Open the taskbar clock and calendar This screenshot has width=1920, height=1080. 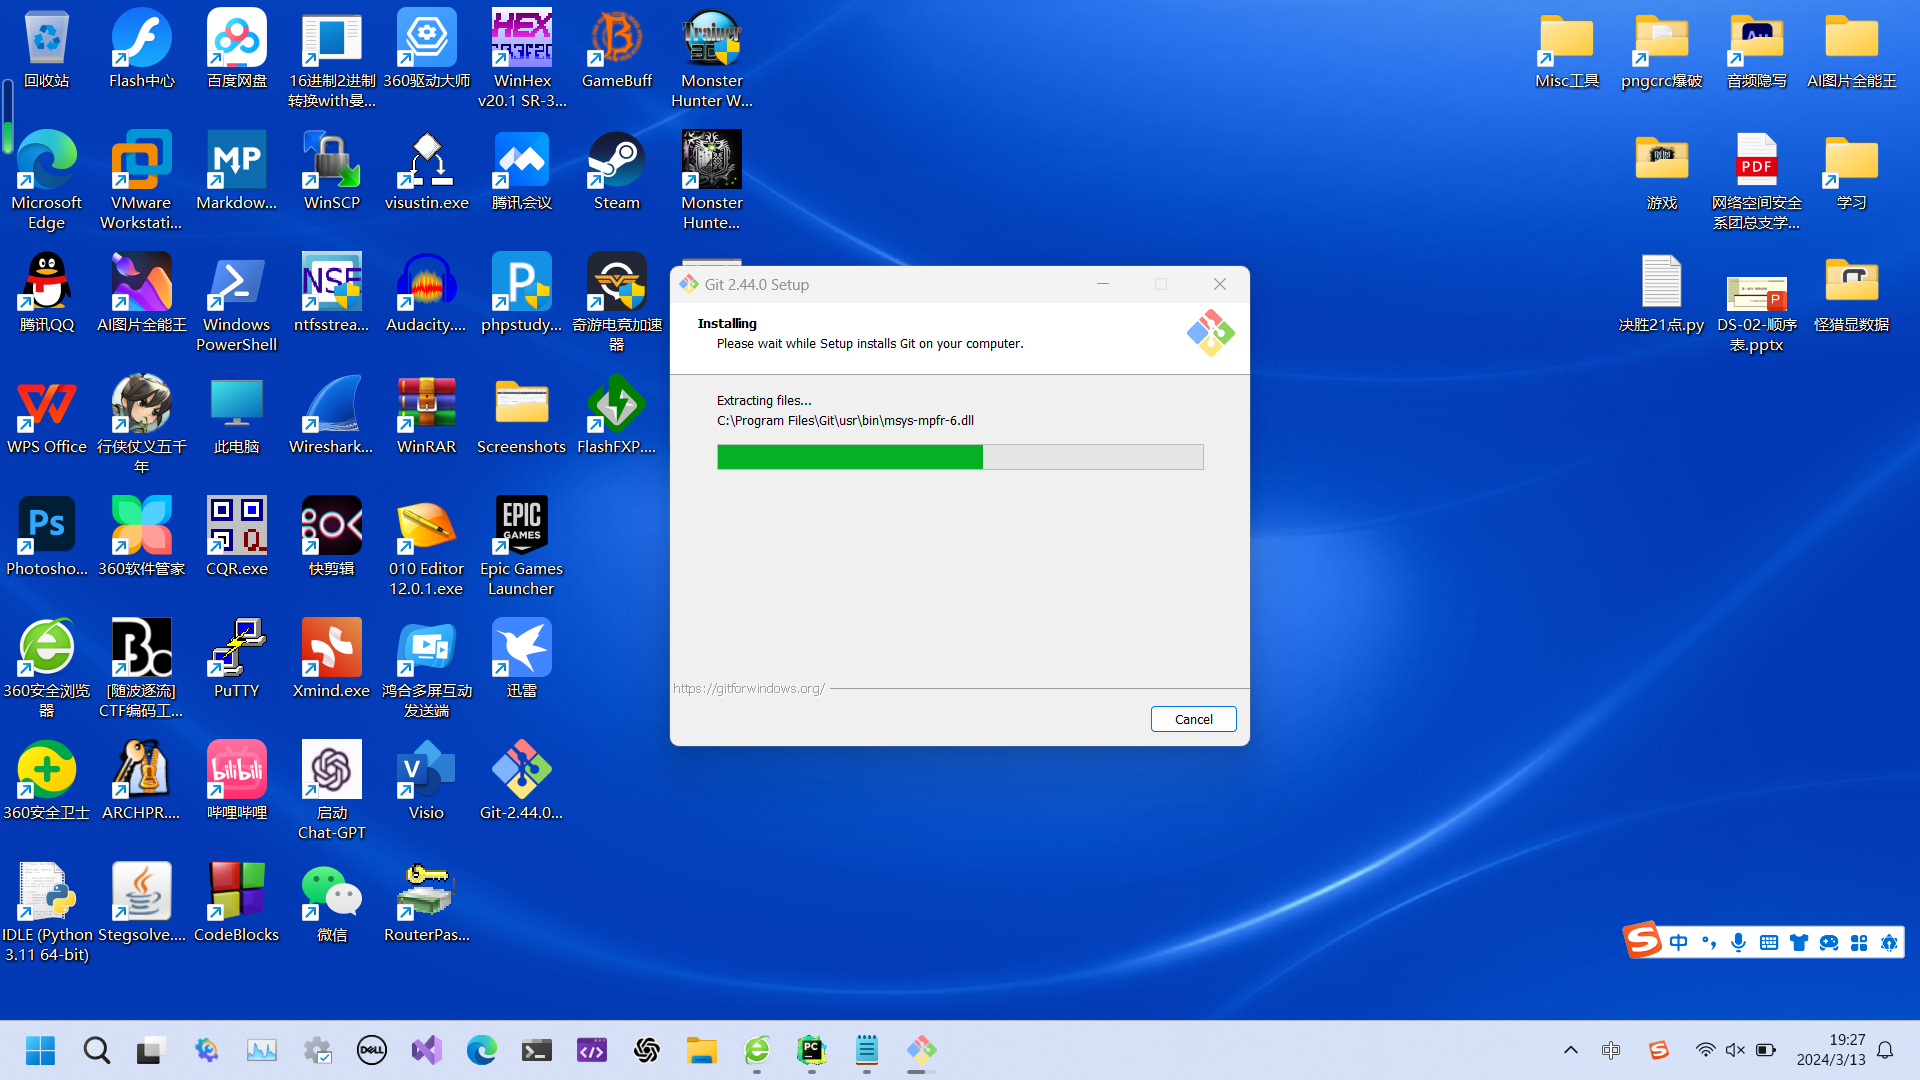click(1831, 1050)
